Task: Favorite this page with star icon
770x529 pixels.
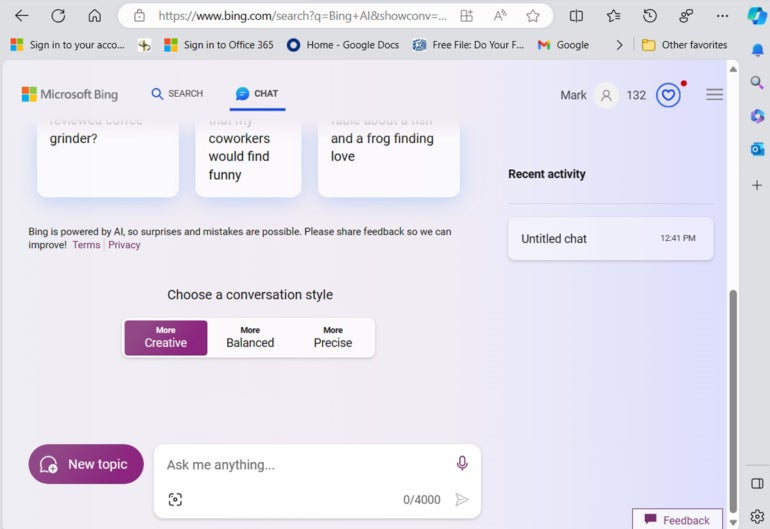Action: pyautogui.click(x=533, y=16)
